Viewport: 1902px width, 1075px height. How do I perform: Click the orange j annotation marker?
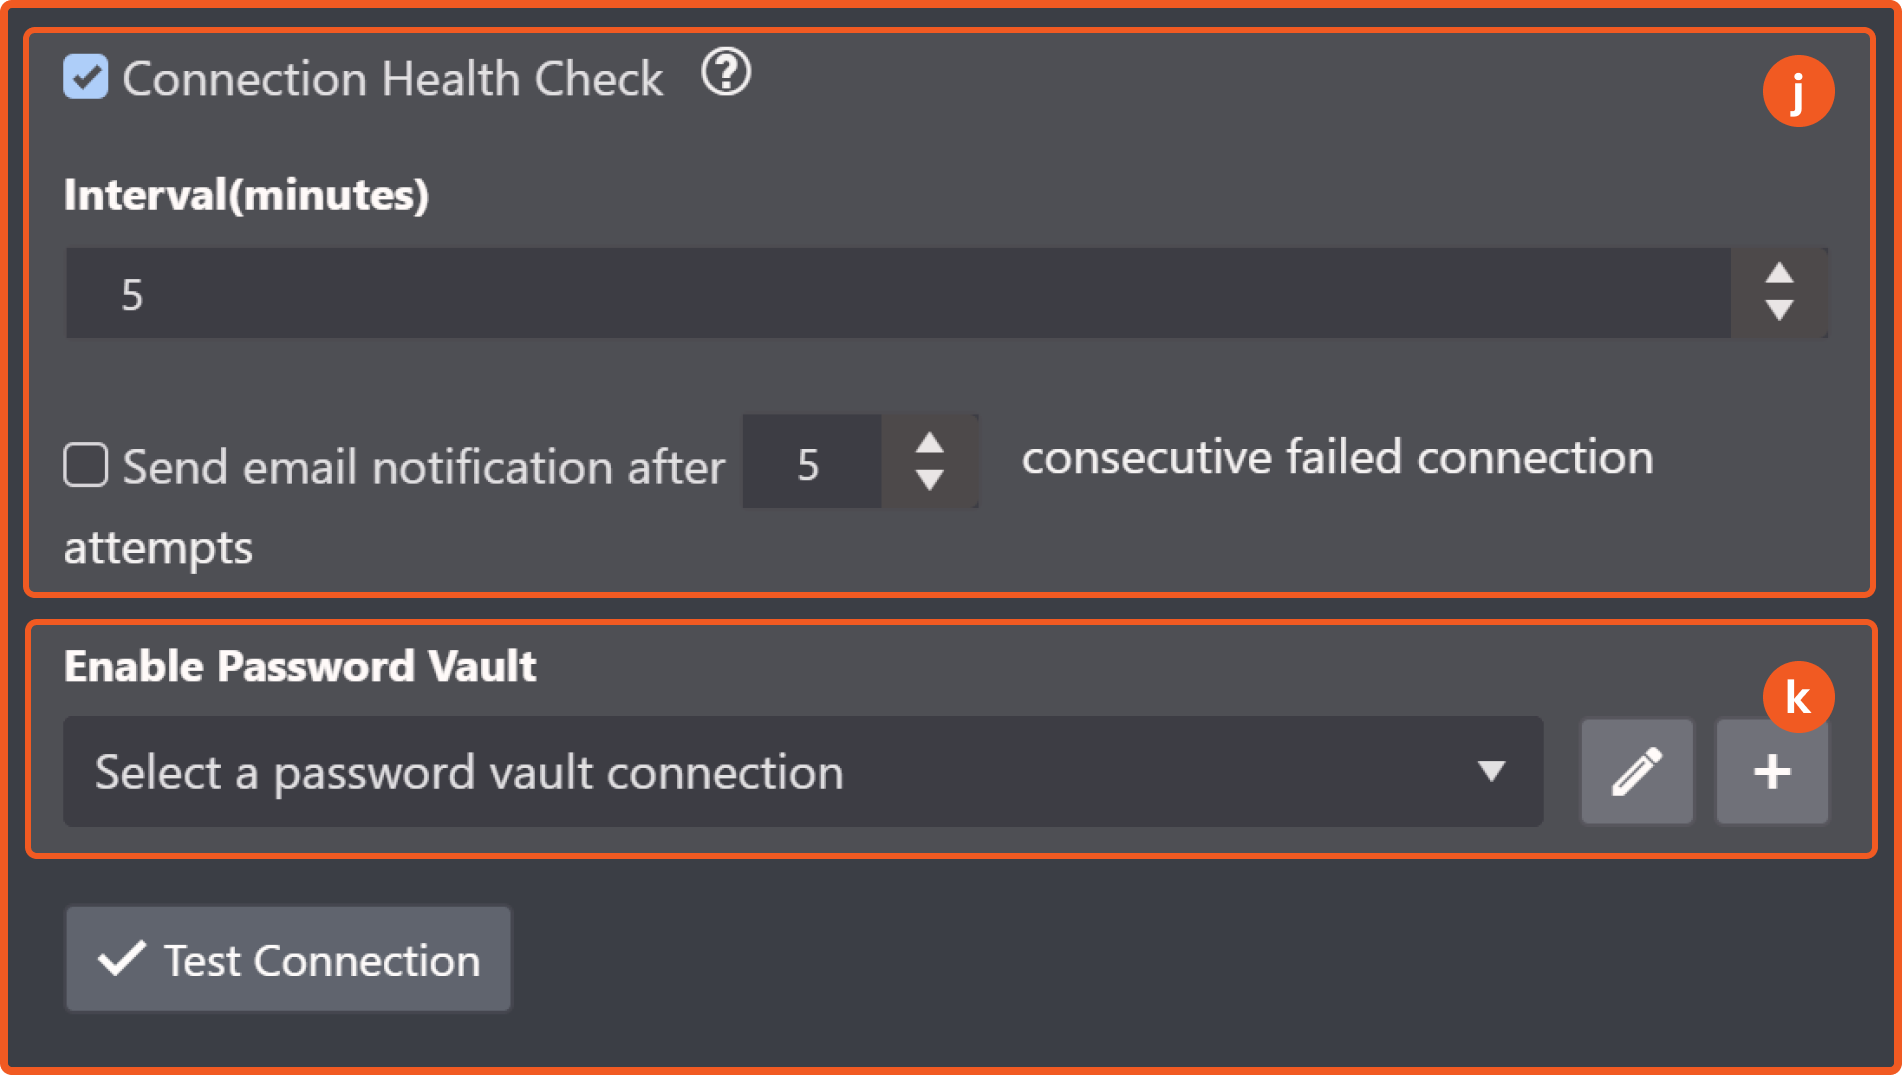(x=1798, y=92)
